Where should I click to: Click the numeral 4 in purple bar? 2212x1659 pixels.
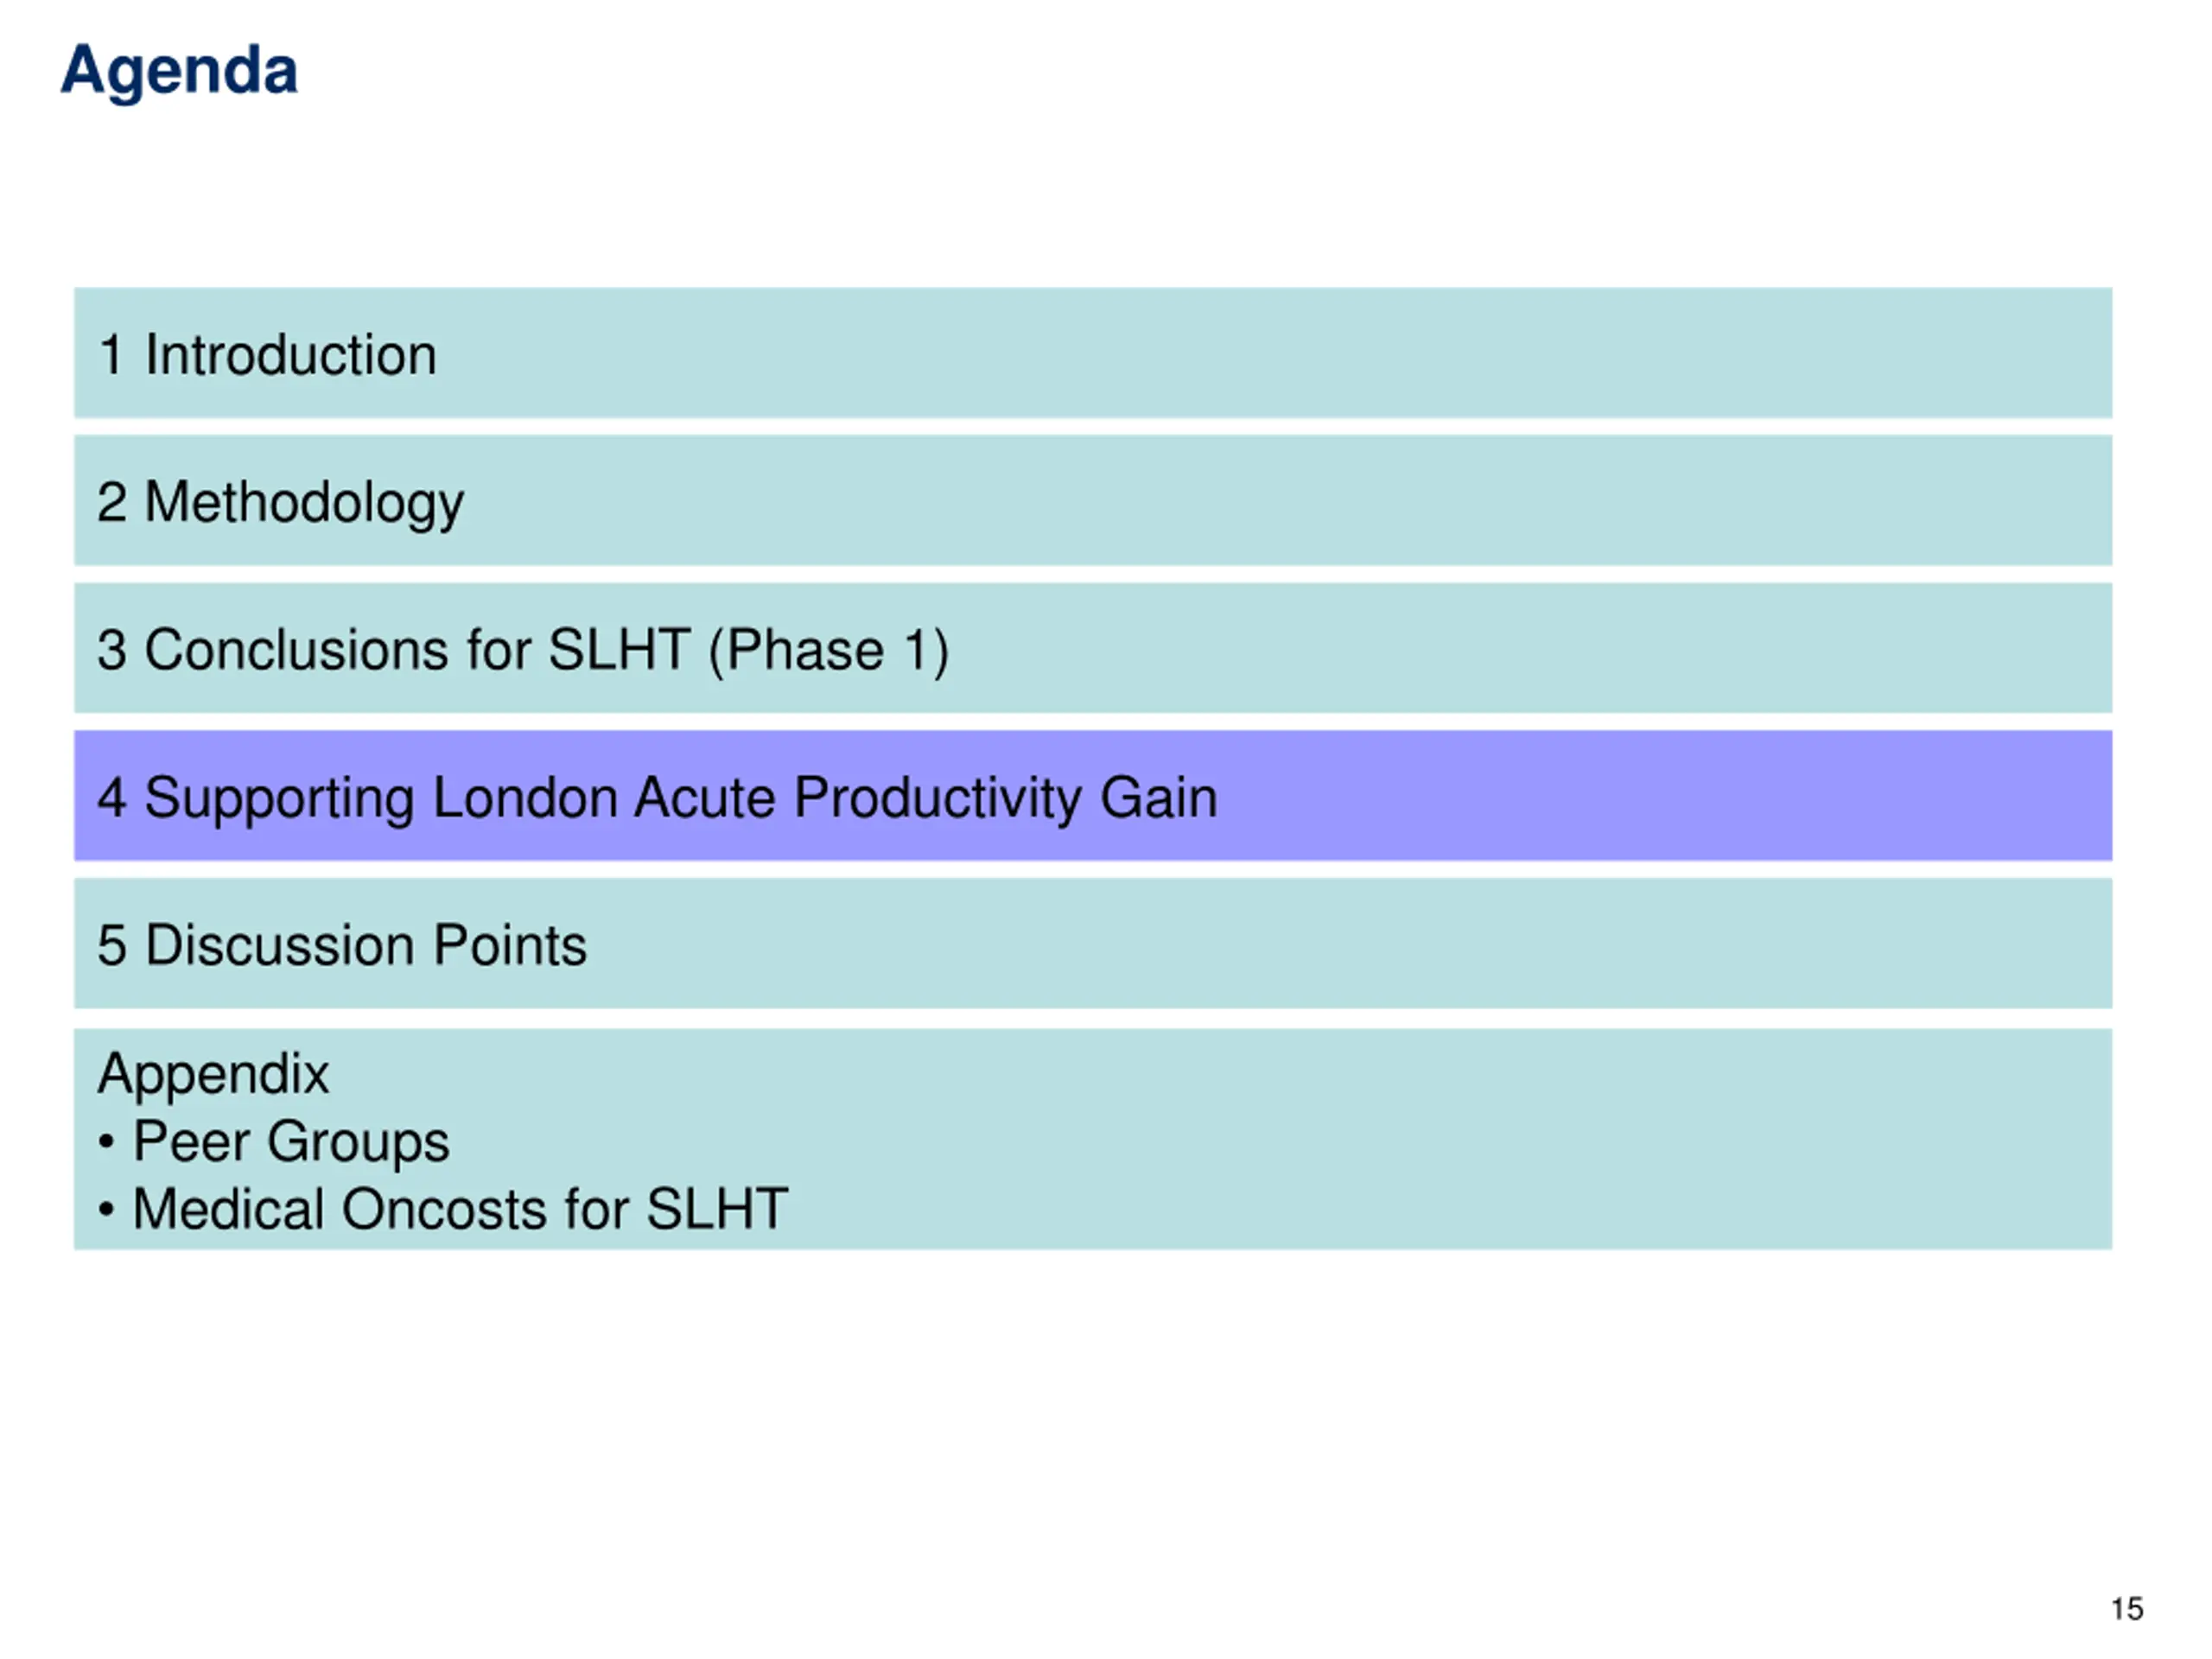click(112, 798)
